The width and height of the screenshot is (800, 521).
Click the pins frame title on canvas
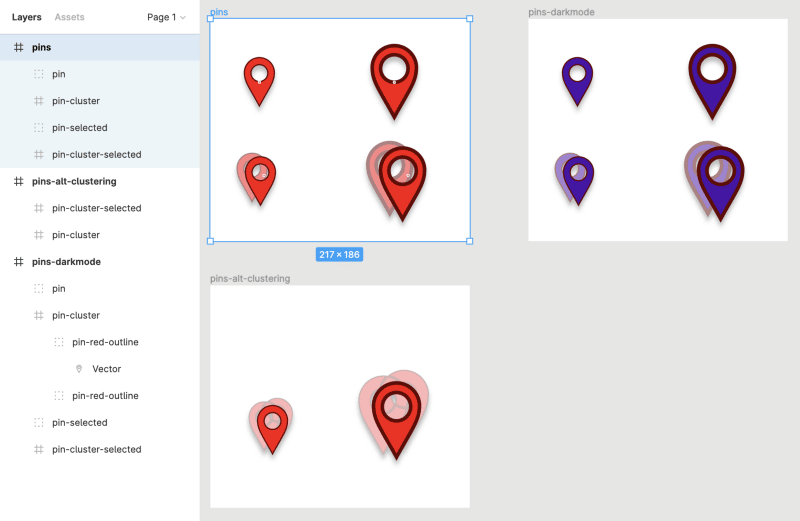tap(219, 12)
